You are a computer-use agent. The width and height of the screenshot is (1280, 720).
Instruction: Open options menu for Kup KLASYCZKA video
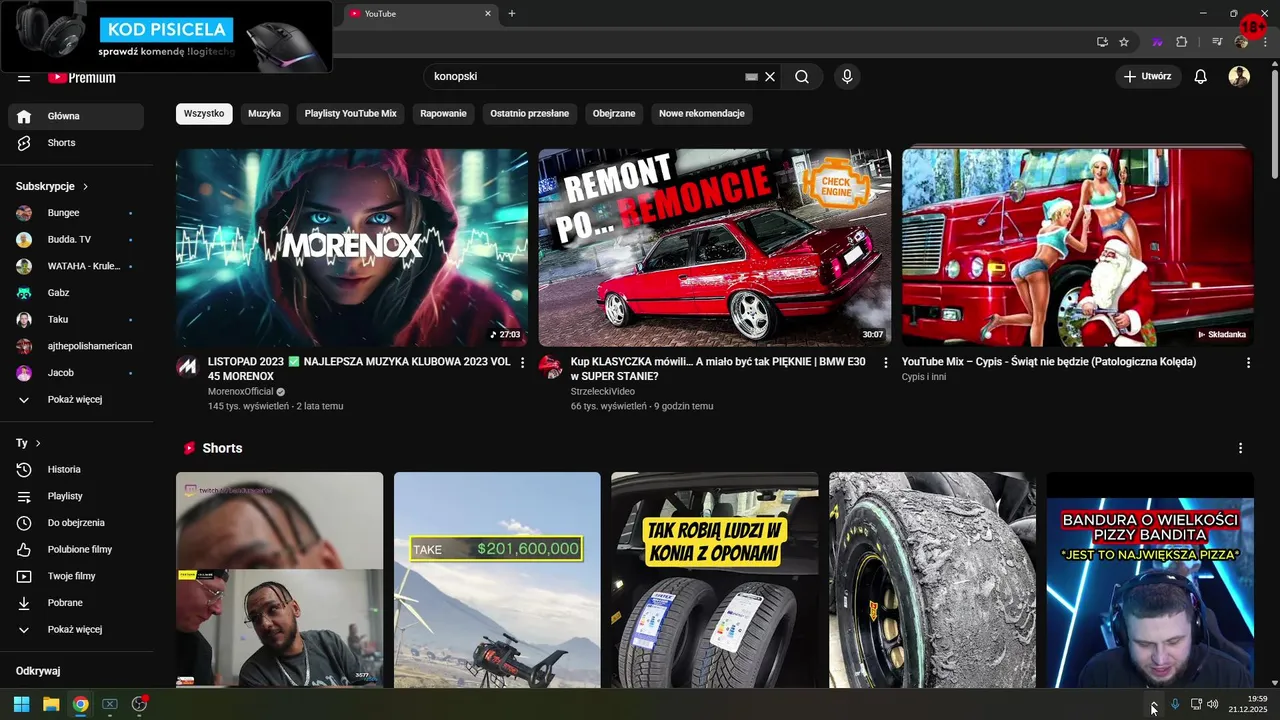pyautogui.click(x=885, y=363)
